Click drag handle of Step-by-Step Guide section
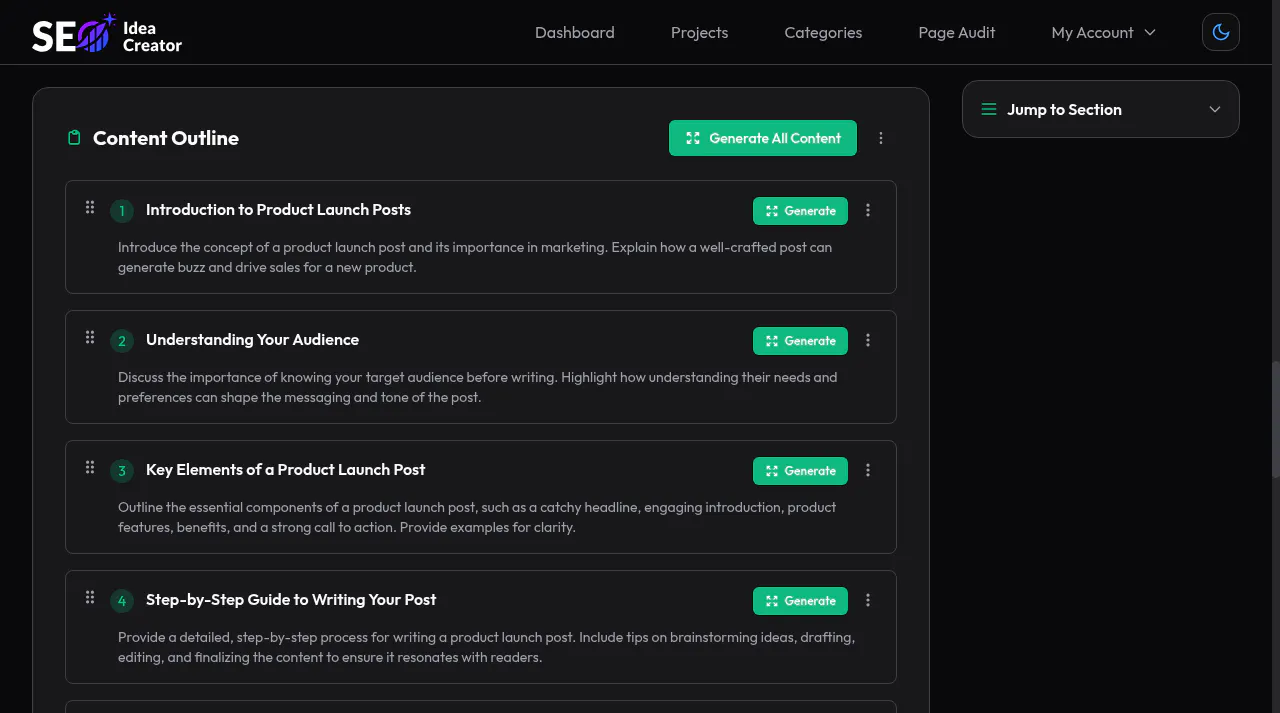Viewport: 1280px width, 713px height. click(89, 597)
